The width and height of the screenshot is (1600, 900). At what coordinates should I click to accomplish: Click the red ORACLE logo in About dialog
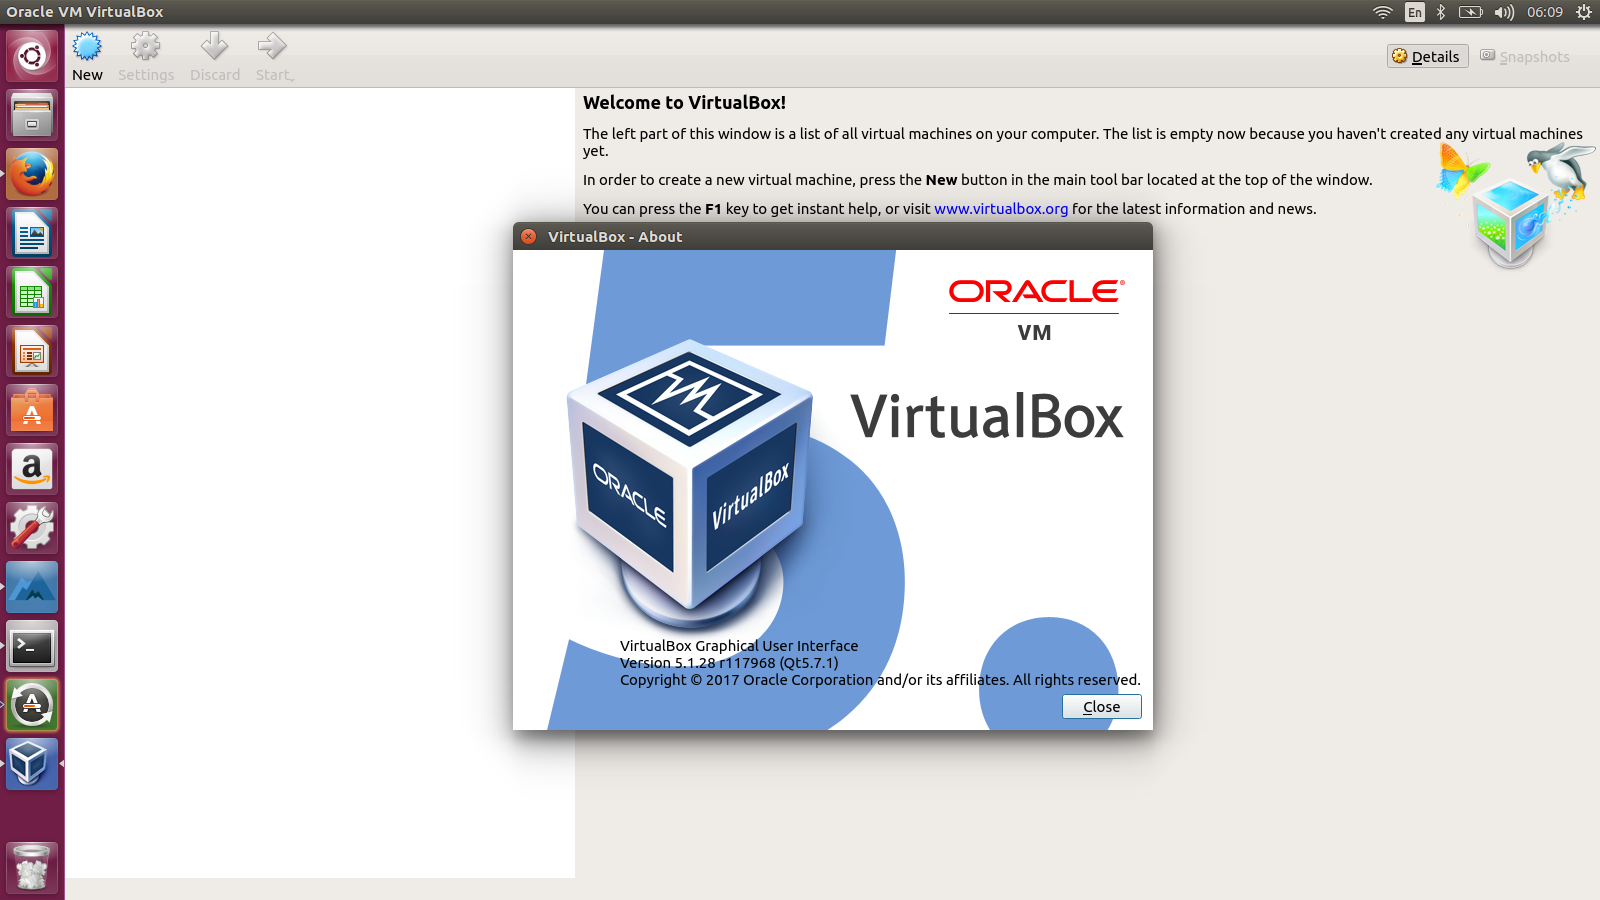pos(1036,291)
